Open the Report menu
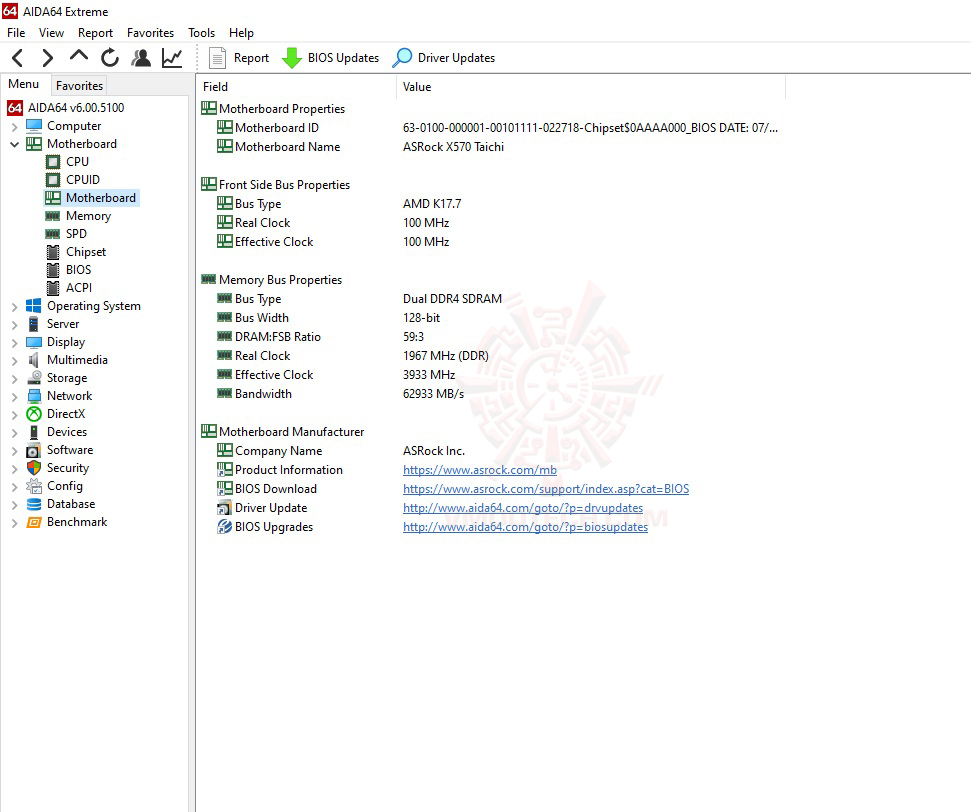Screen dimensions: 971x812 tap(95, 33)
